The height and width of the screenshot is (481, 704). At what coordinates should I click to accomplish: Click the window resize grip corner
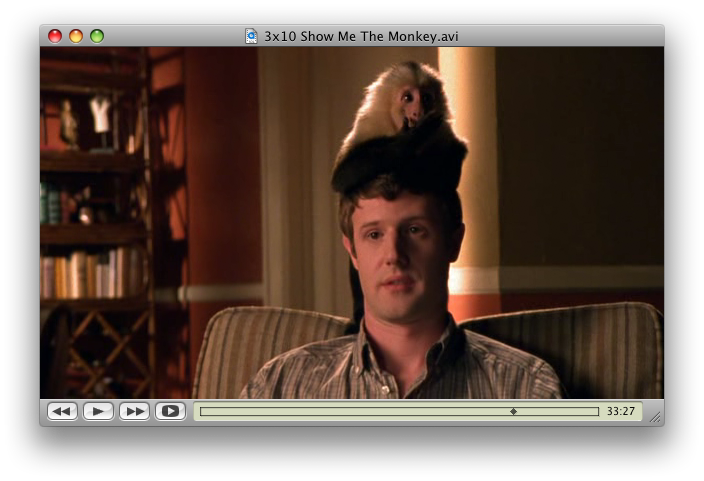pyautogui.click(x=655, y=417)
